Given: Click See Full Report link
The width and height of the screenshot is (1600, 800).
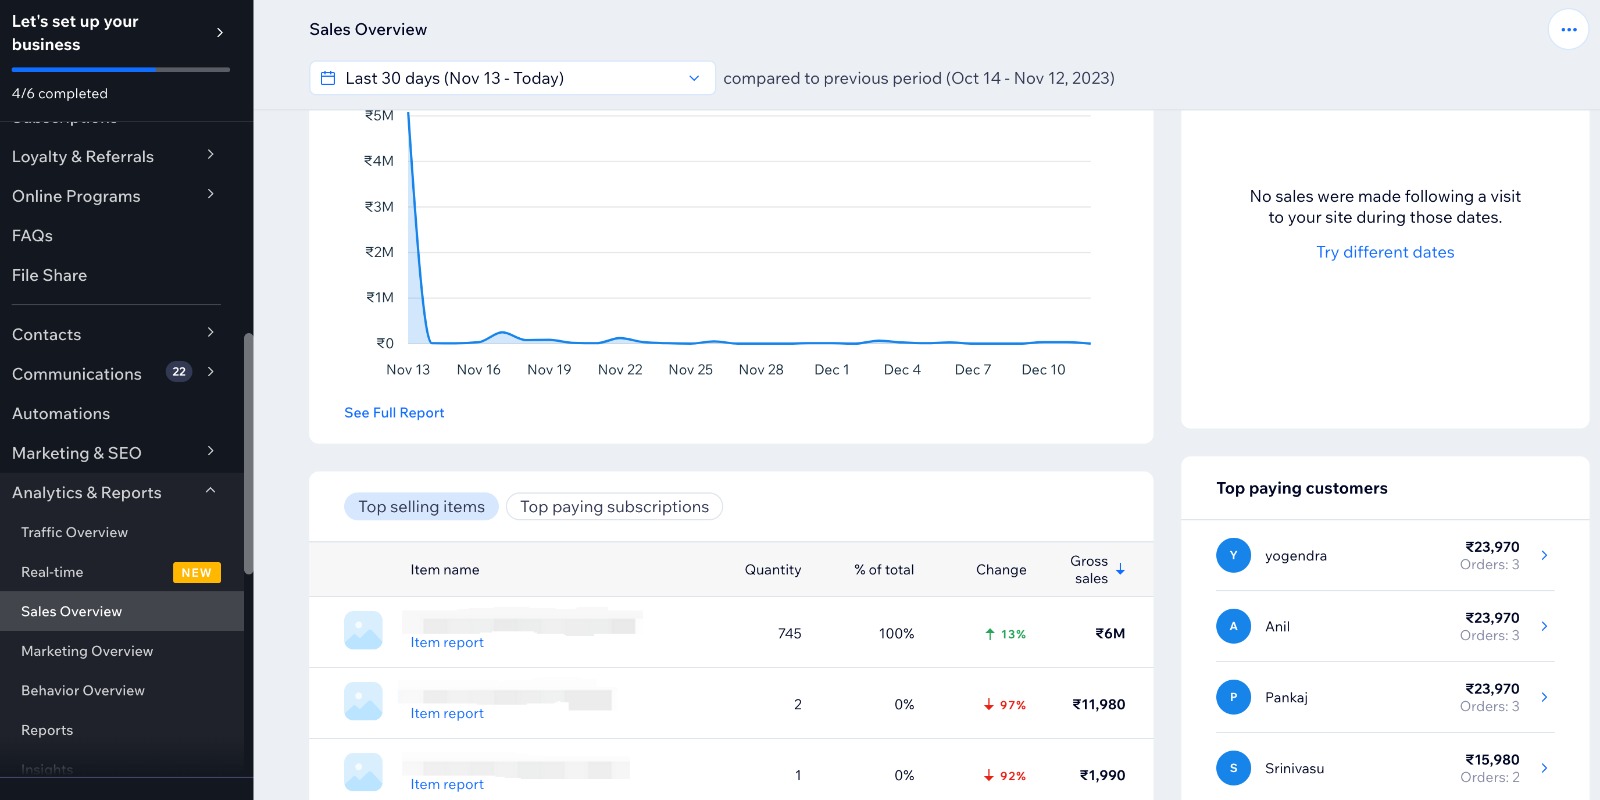Looking at the screenshot, I should (x=394, y=413).
